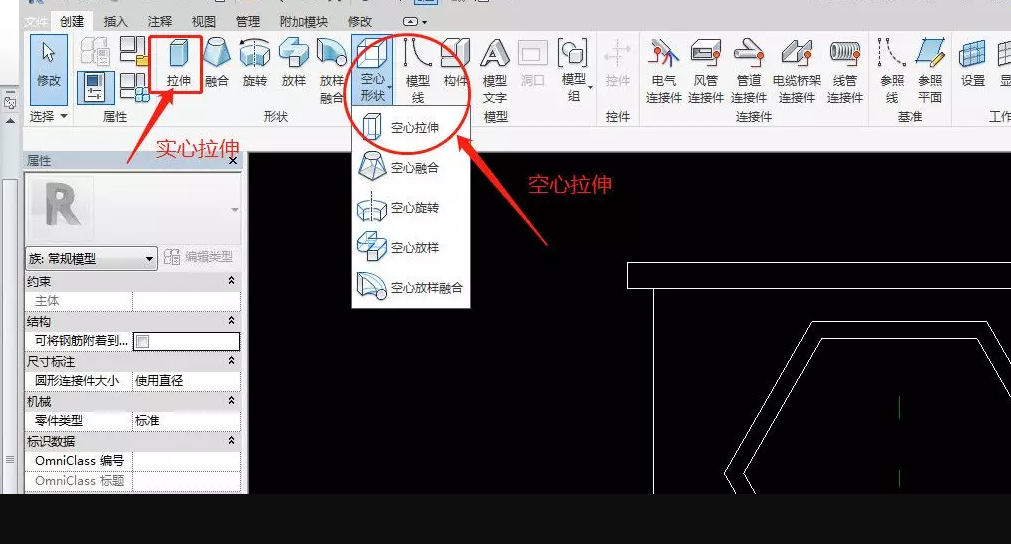Click the 构件 component tool
This screenshot has width=1011, height=544.
point(455,64)
